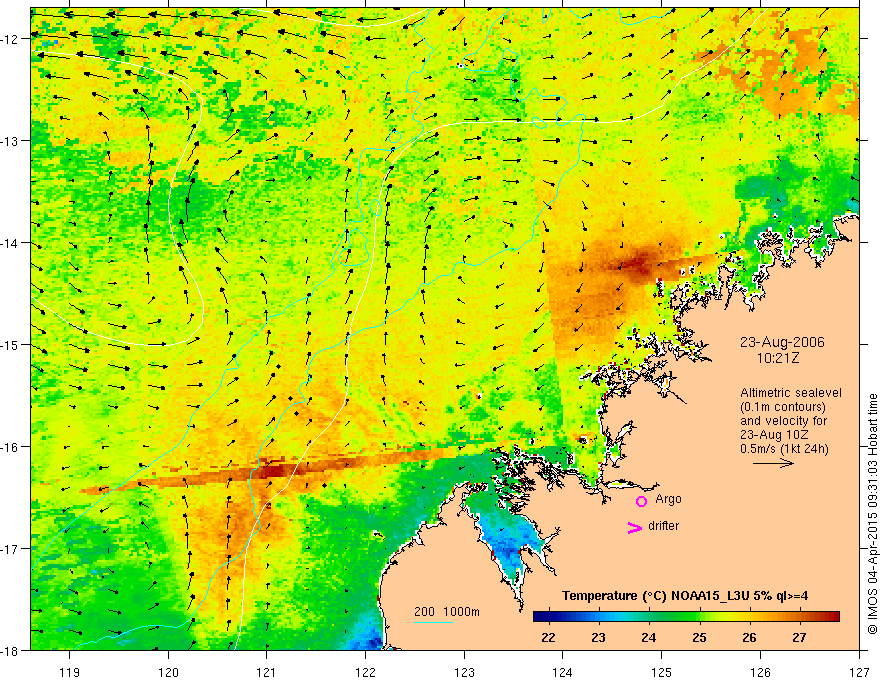Click the longitude axis label 120
This screenshot has width=880, height=680.
click(x=168, y=672)
